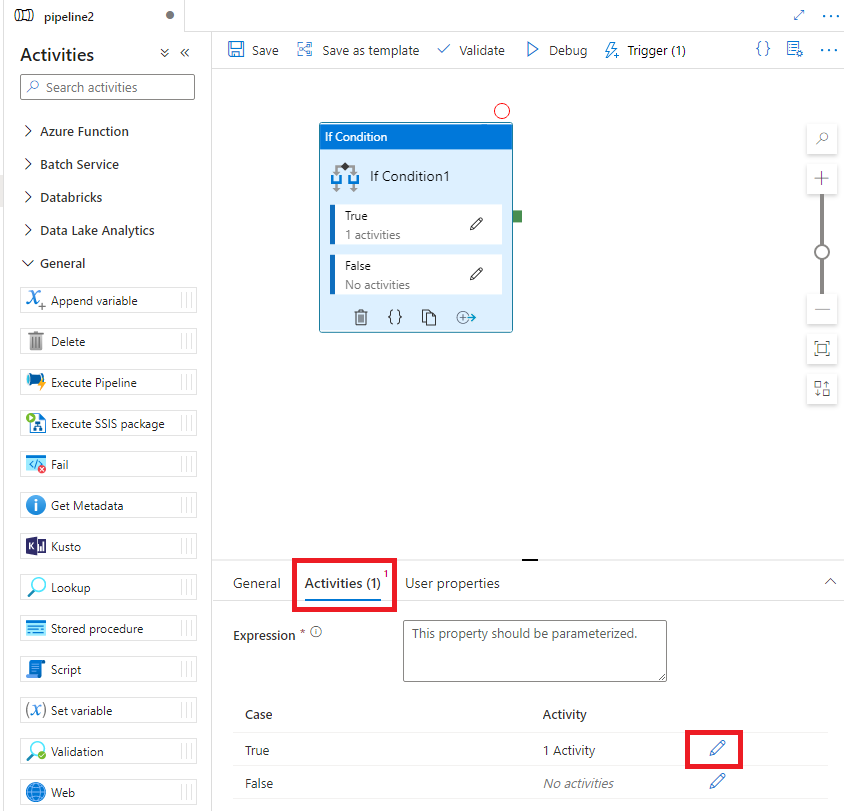
Task: Select If Condition1 activity name on canvas
Action: [x=409, y=177]
